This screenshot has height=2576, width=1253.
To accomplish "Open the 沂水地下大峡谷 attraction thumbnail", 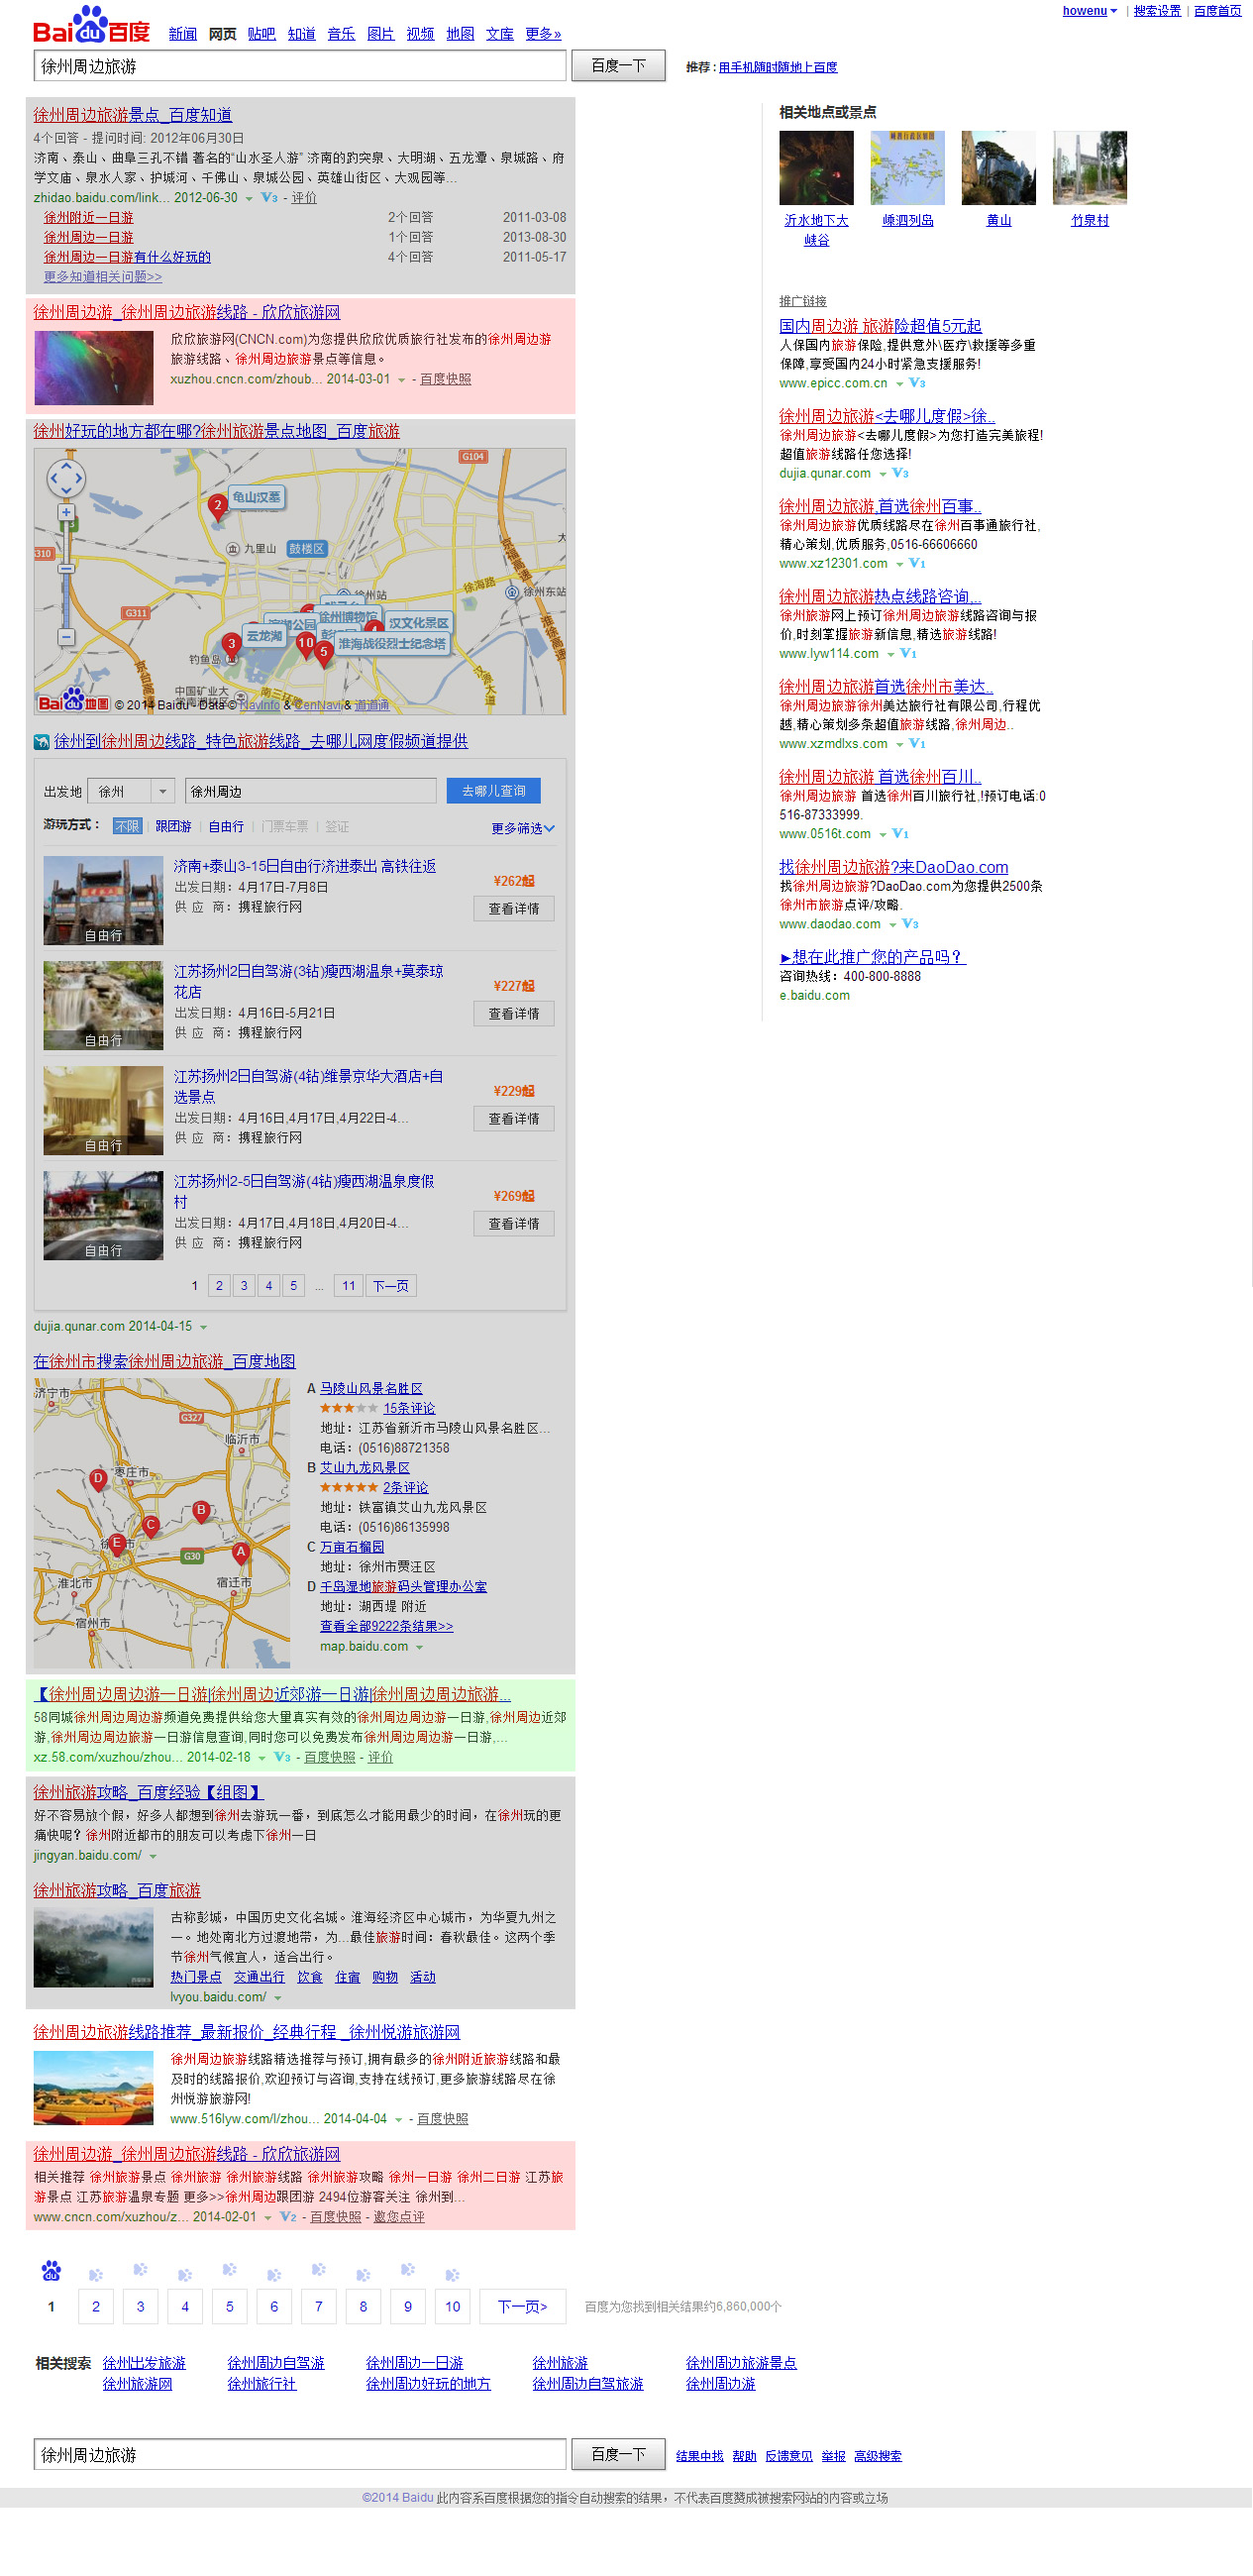I will point(816,168).
